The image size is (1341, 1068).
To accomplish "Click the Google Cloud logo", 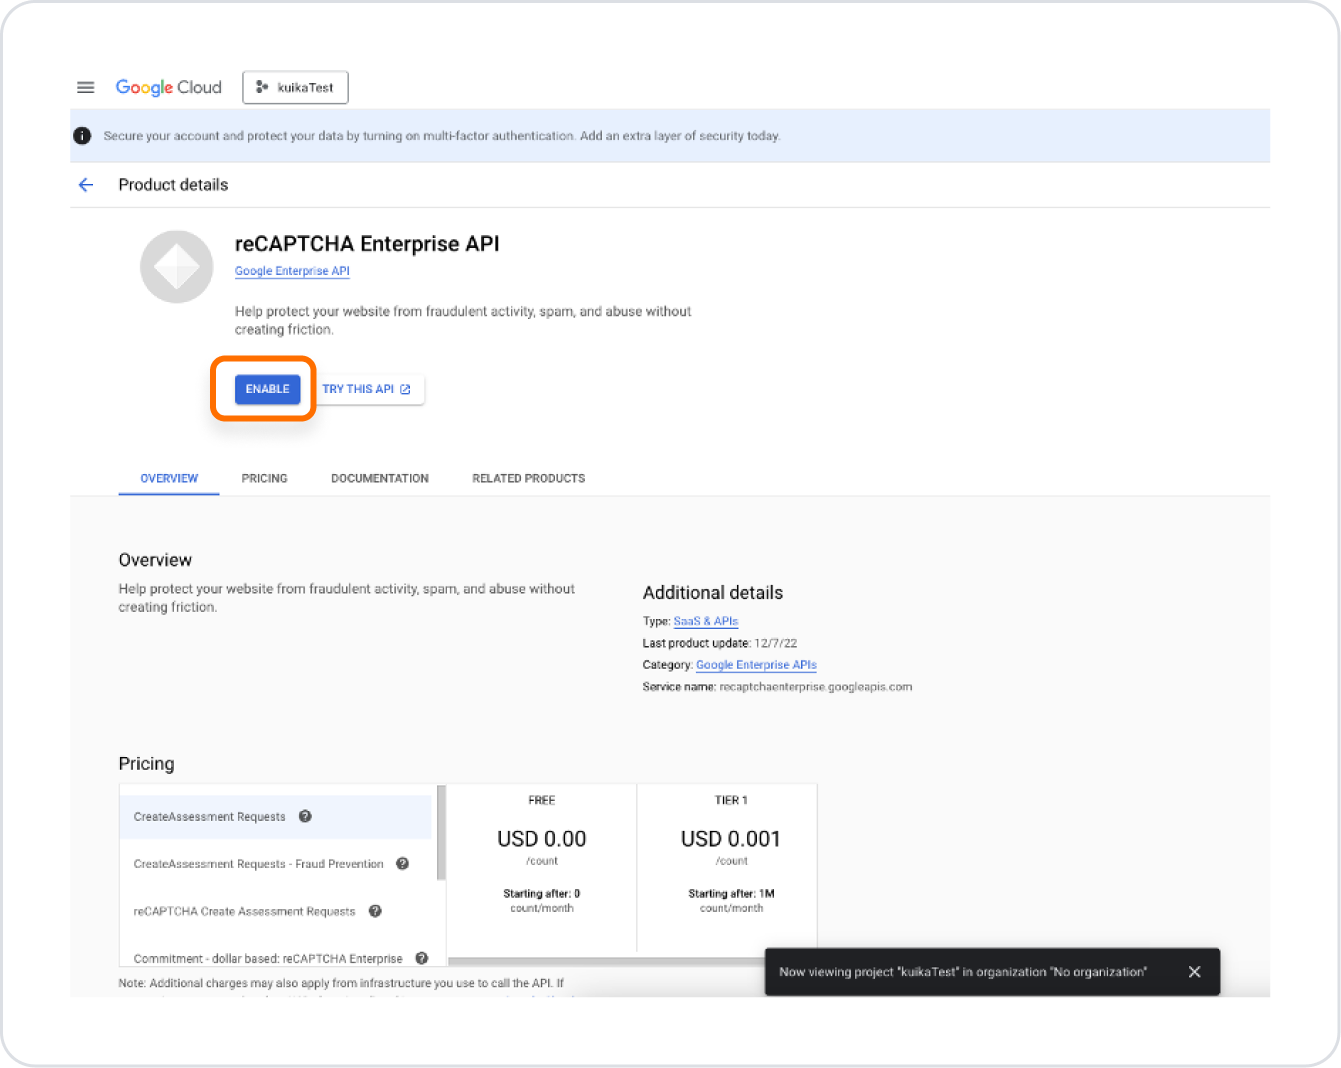I will [x=168, y=87].
